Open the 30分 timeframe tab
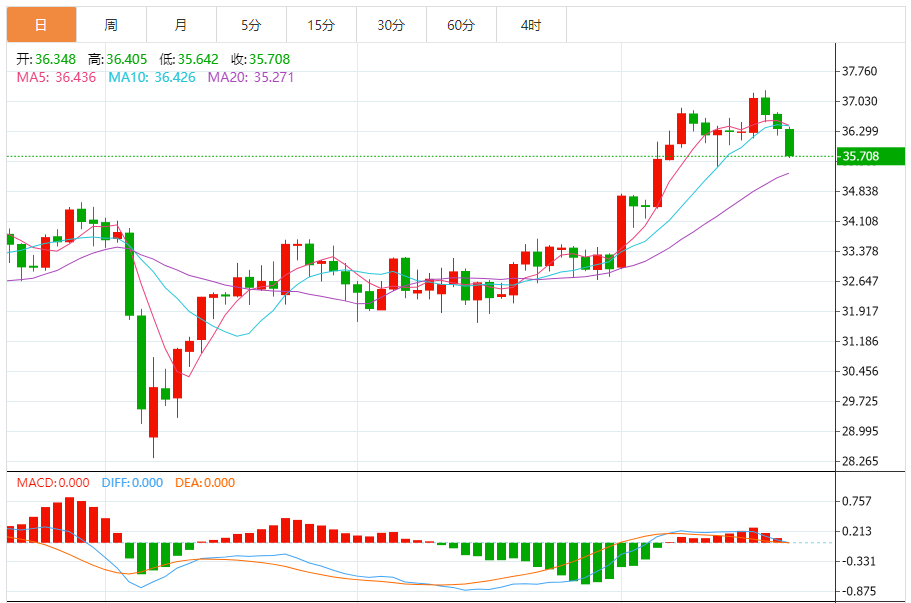This screenshot has width=911, height=603. click(392, 25)
